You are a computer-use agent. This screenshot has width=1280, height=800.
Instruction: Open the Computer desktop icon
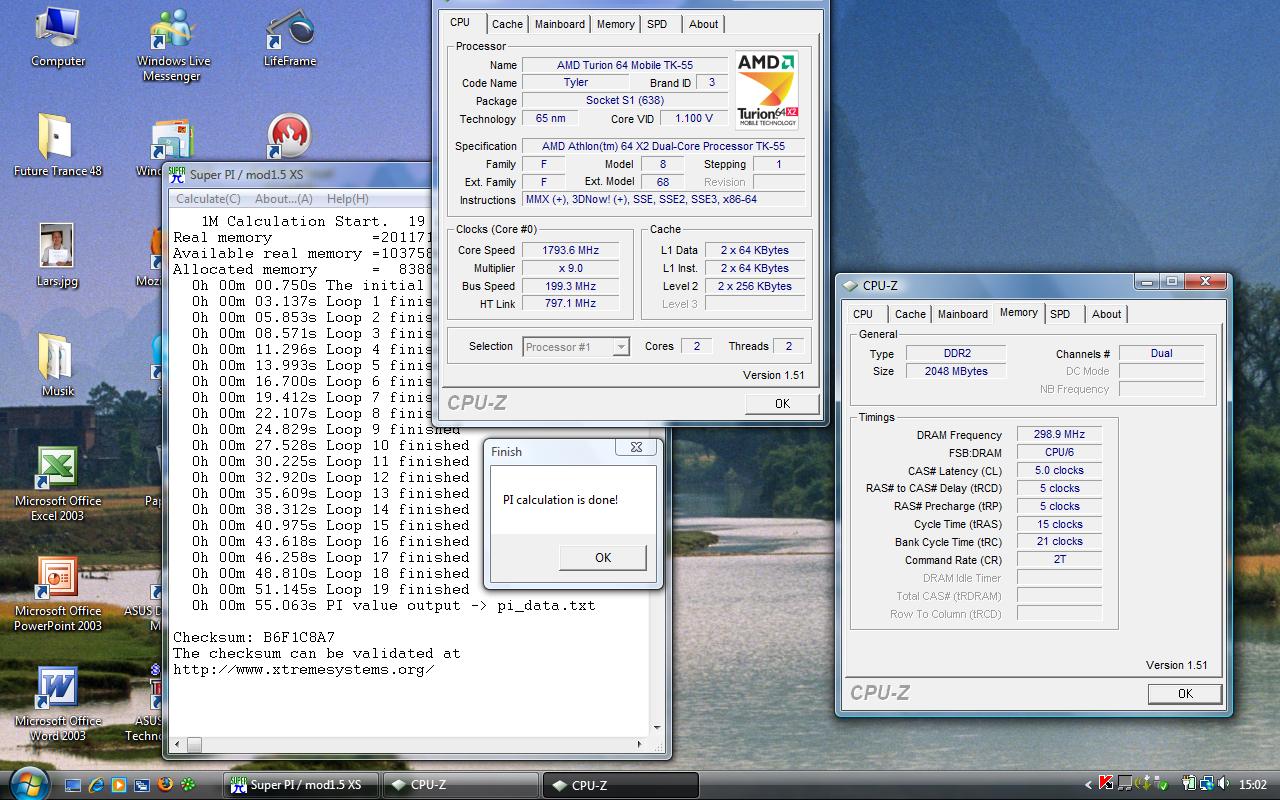tap(57, 38)
